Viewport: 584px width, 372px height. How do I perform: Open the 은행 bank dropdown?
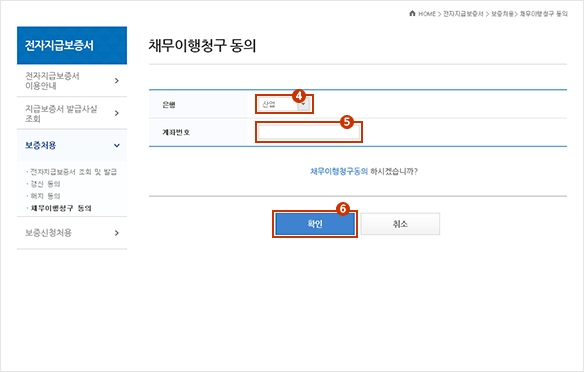click(x=284, y=104)
